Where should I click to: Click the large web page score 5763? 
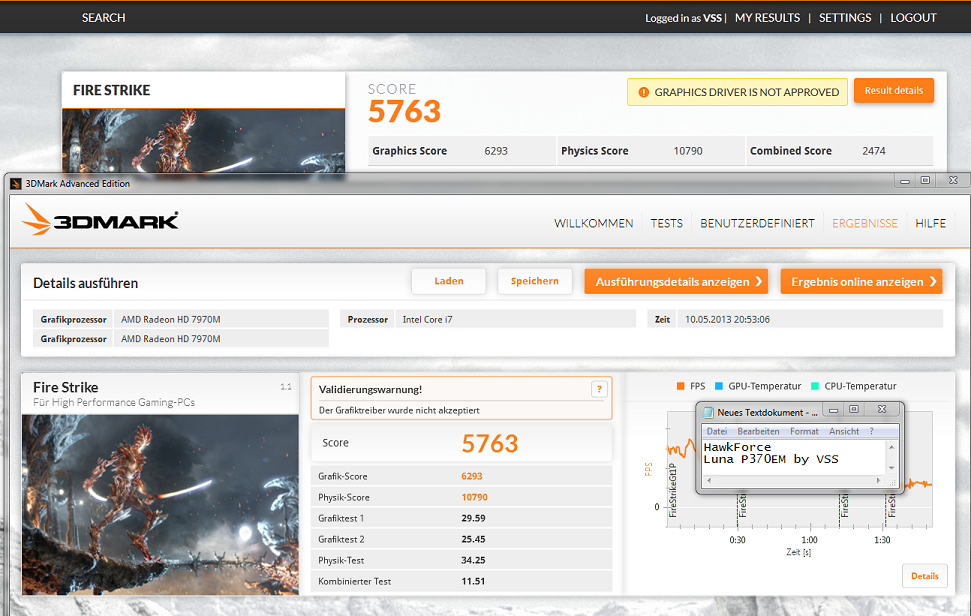coord(404,111)
